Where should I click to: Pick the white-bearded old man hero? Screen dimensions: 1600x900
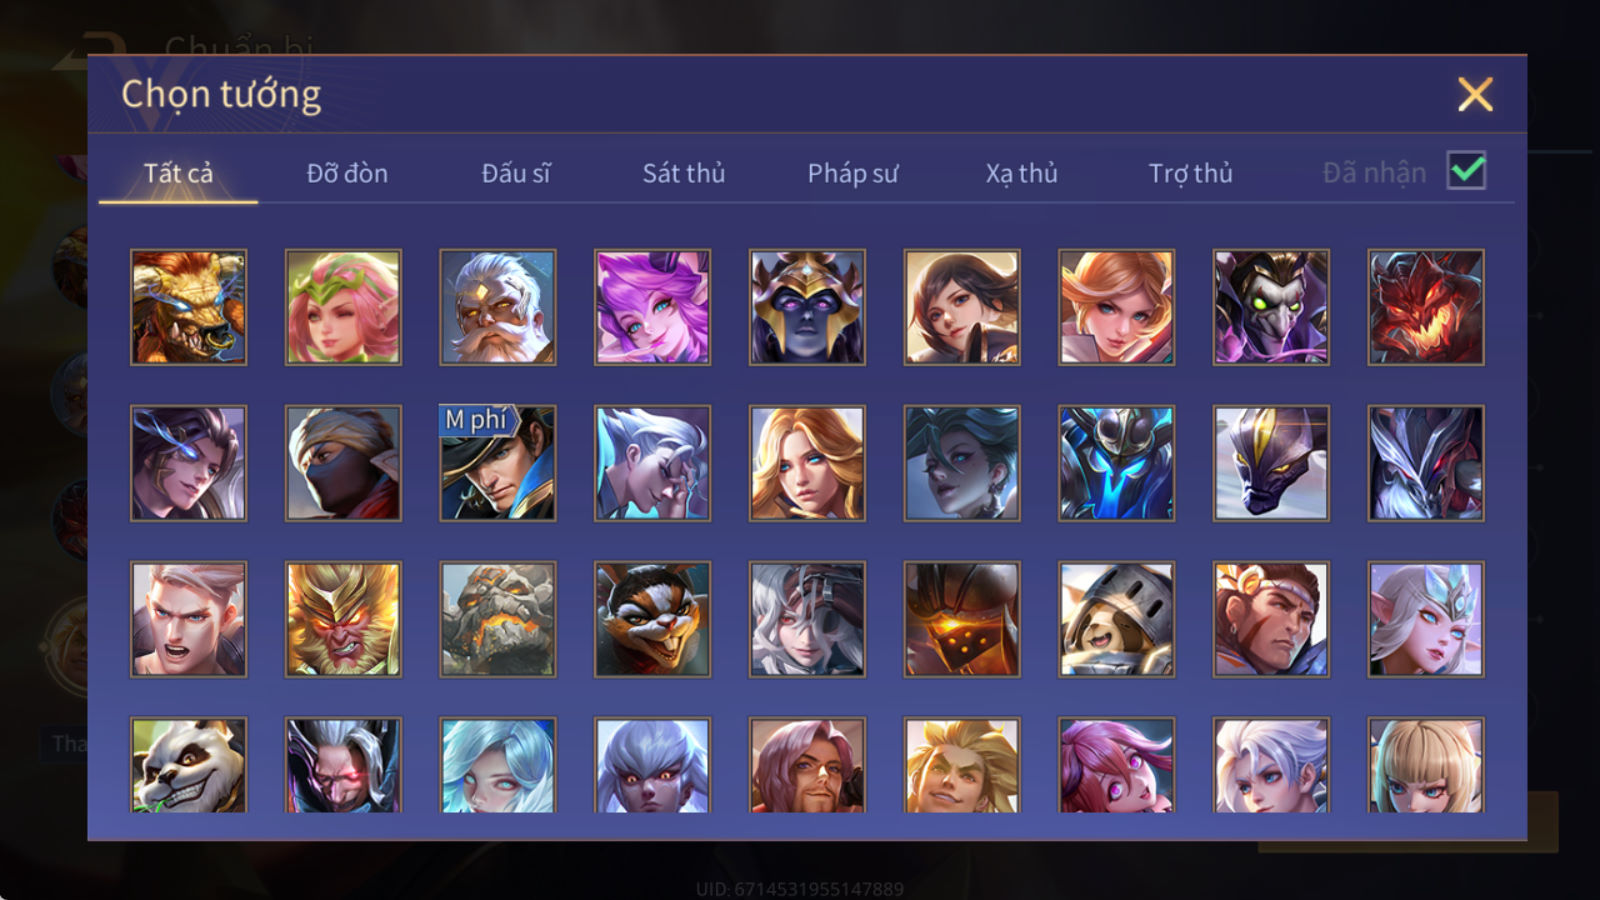click(498, 307)
